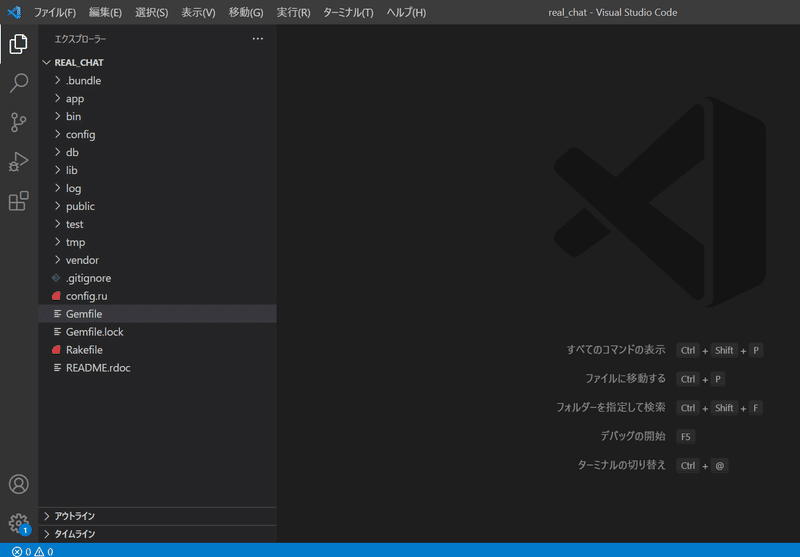Expand the .bundle folder
This screenshot has height=557, width=800.
[58, 81]
